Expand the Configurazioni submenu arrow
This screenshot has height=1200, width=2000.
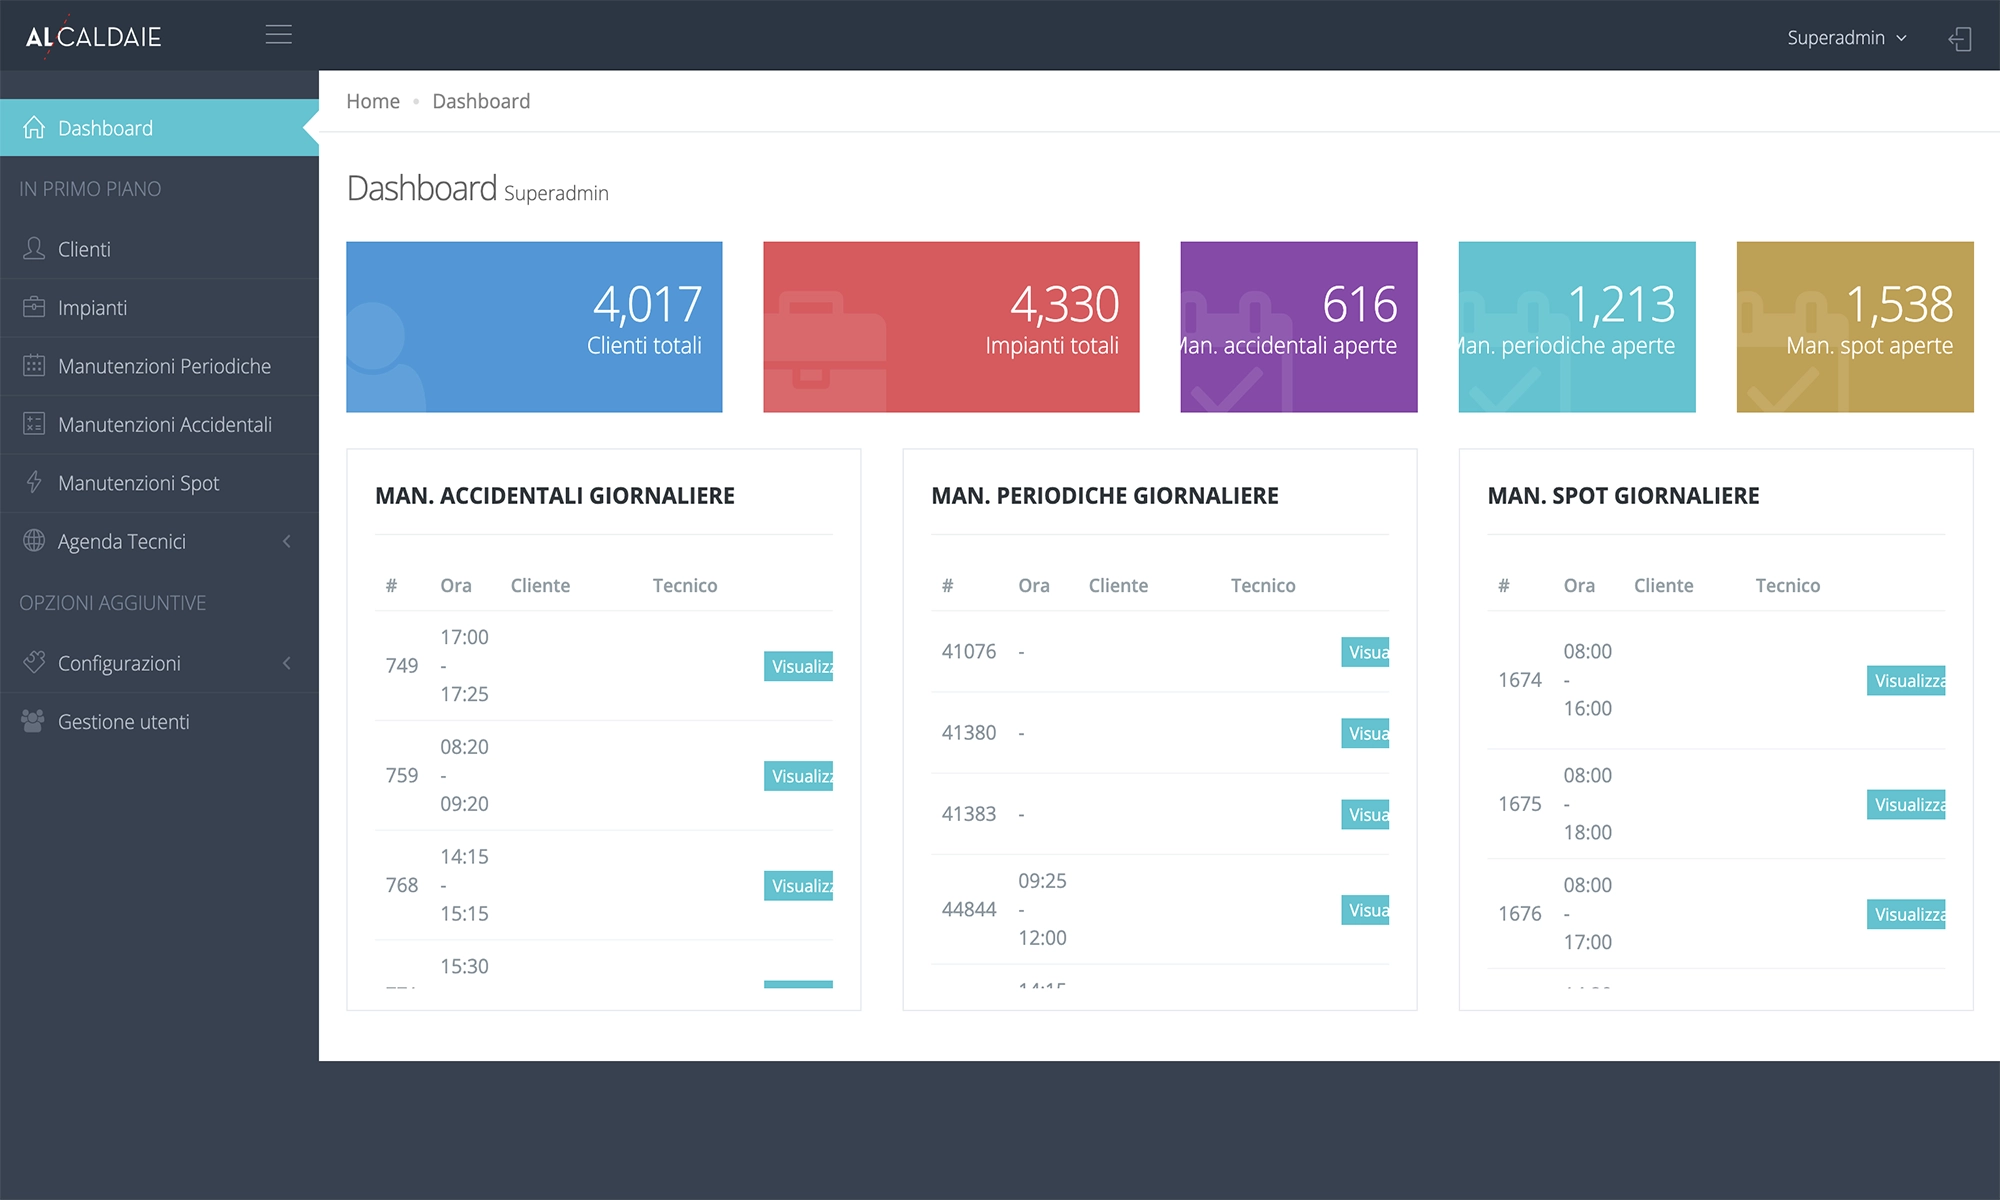[287, 663]
